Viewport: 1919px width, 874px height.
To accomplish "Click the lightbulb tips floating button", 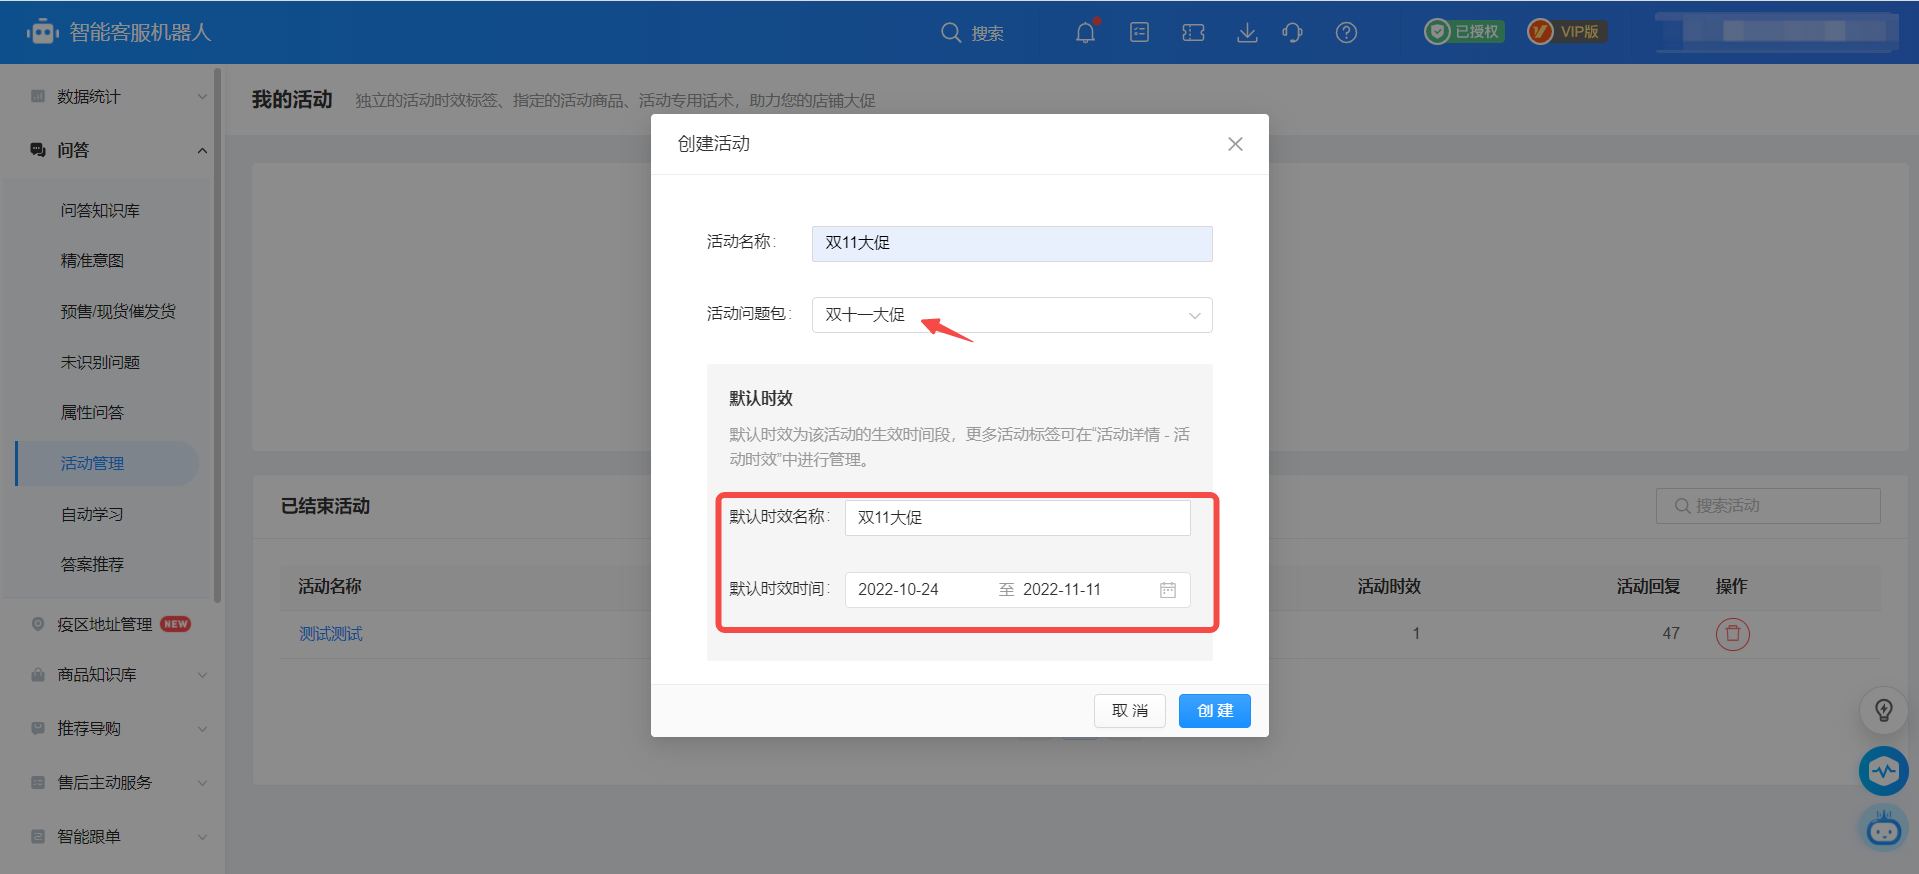I will pyautogui.click(x=1883, y=710).
